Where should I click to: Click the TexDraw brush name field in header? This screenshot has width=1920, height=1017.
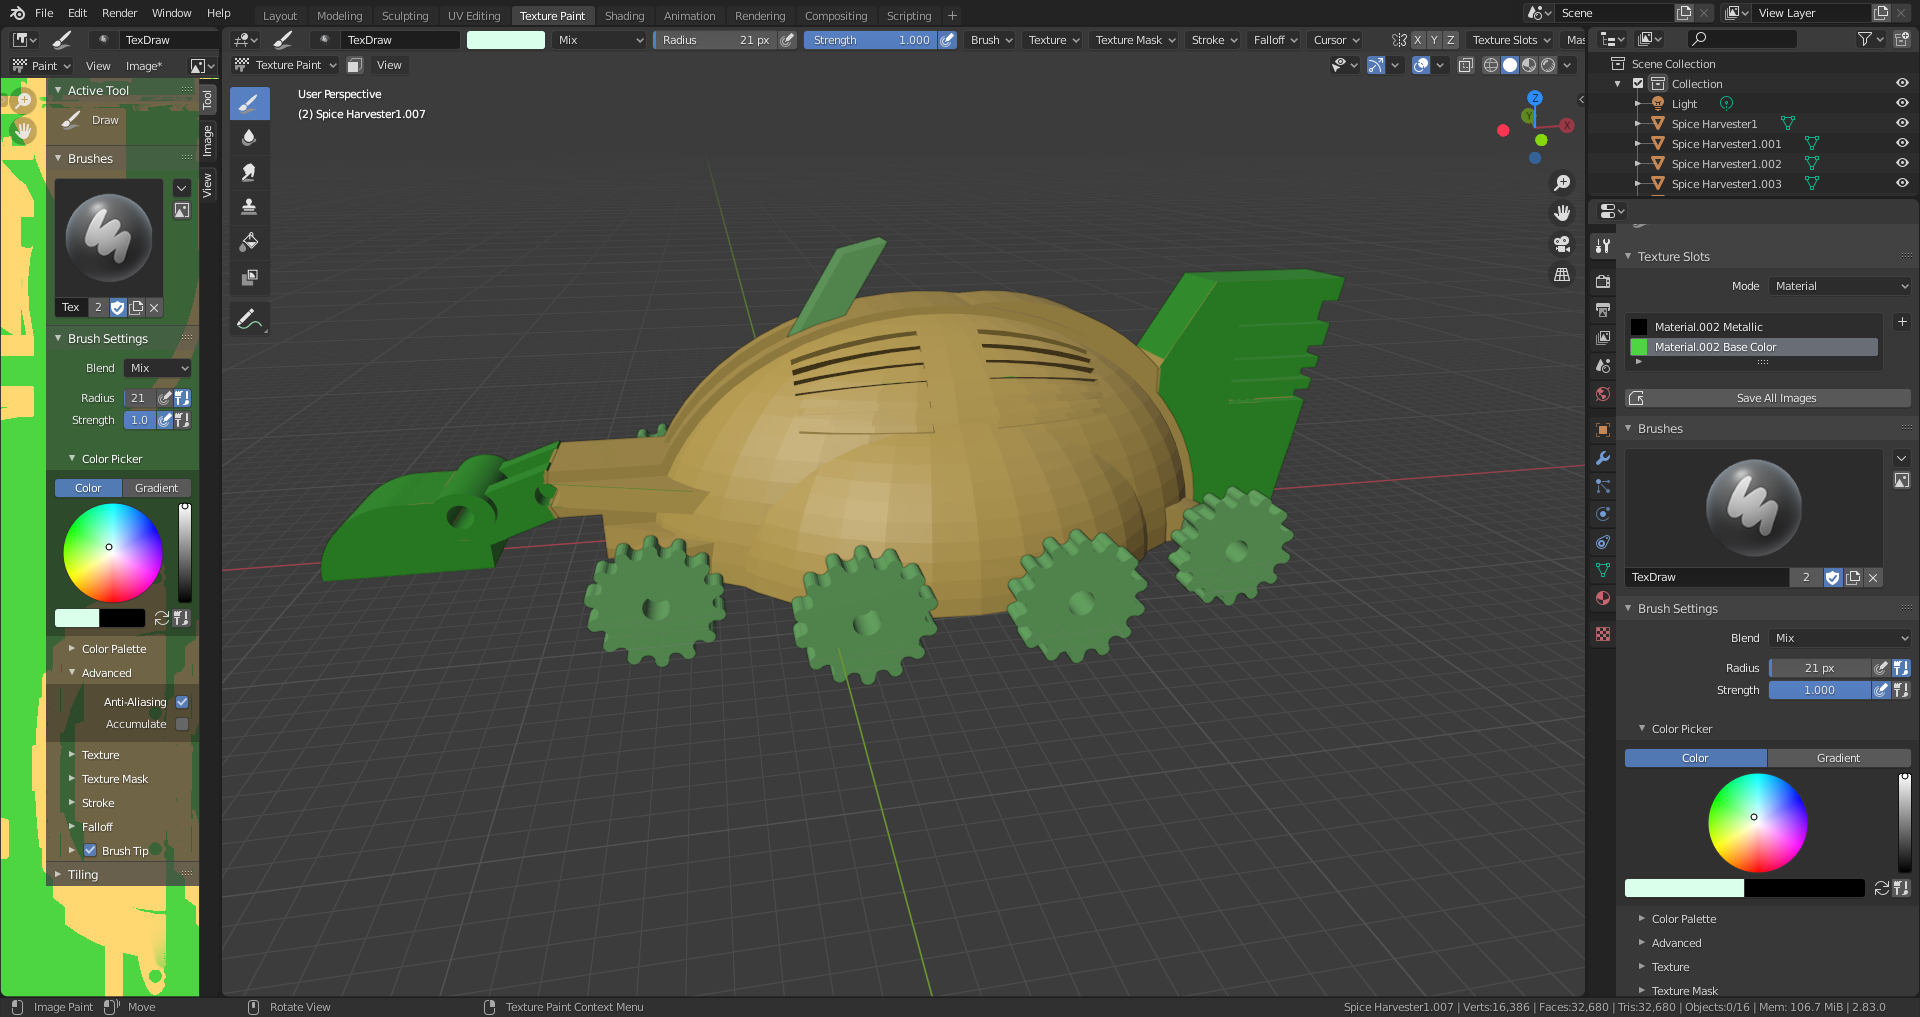400,40
